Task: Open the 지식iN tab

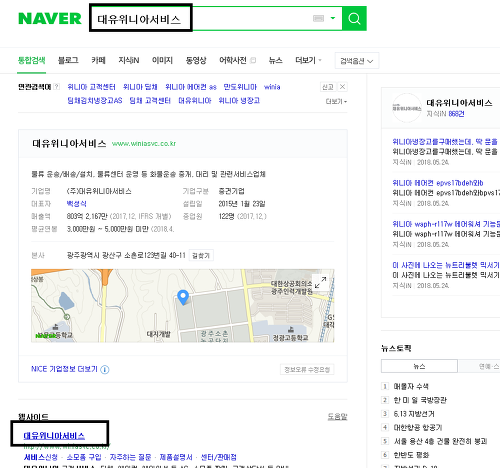Action: pos(129,60)
